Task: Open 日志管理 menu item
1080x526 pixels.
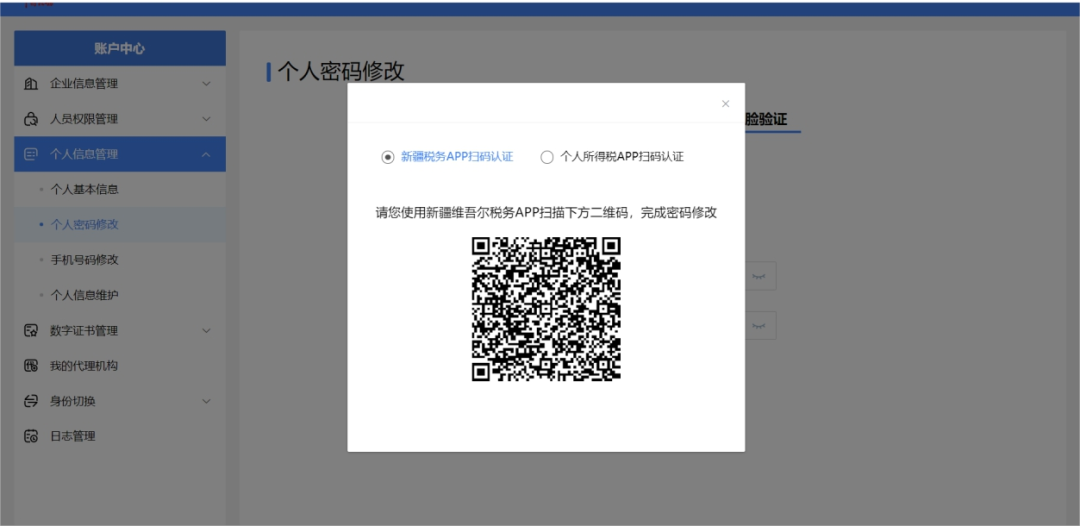Action: (120, 436)
